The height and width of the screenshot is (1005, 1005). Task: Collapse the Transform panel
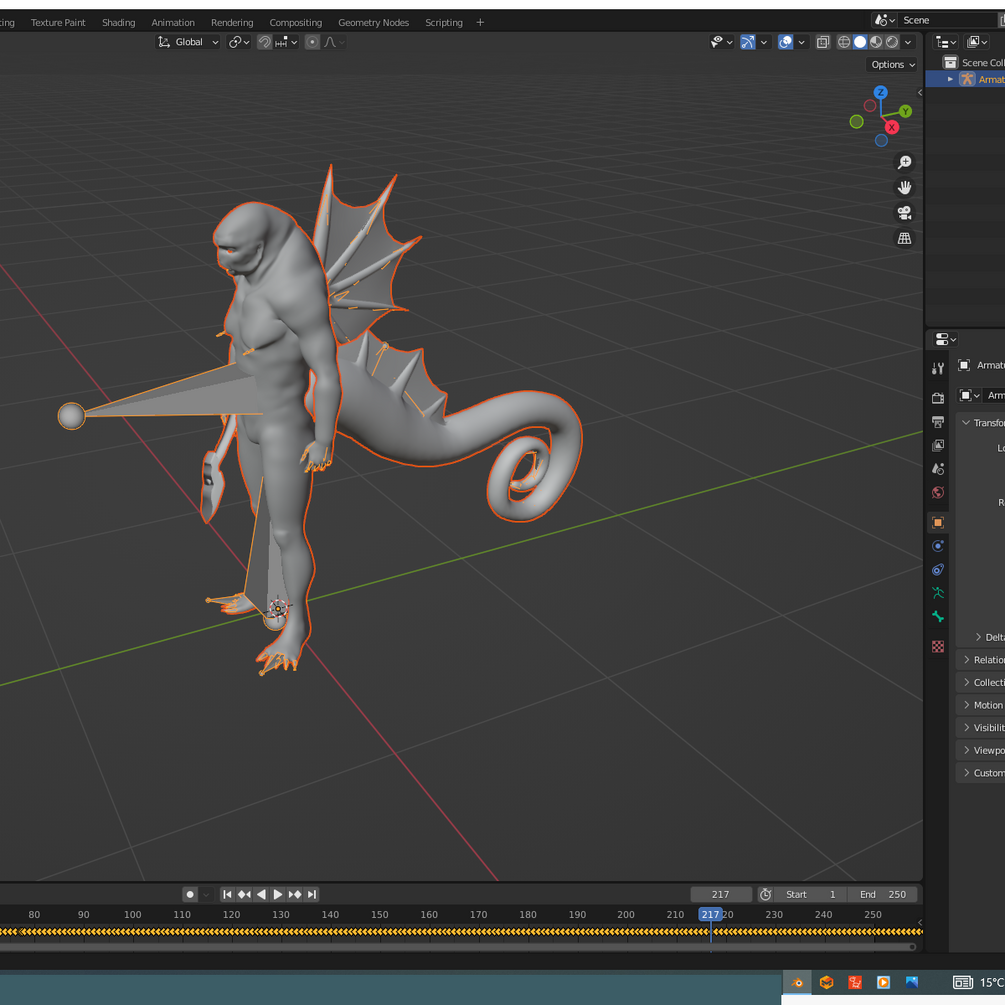966,423
